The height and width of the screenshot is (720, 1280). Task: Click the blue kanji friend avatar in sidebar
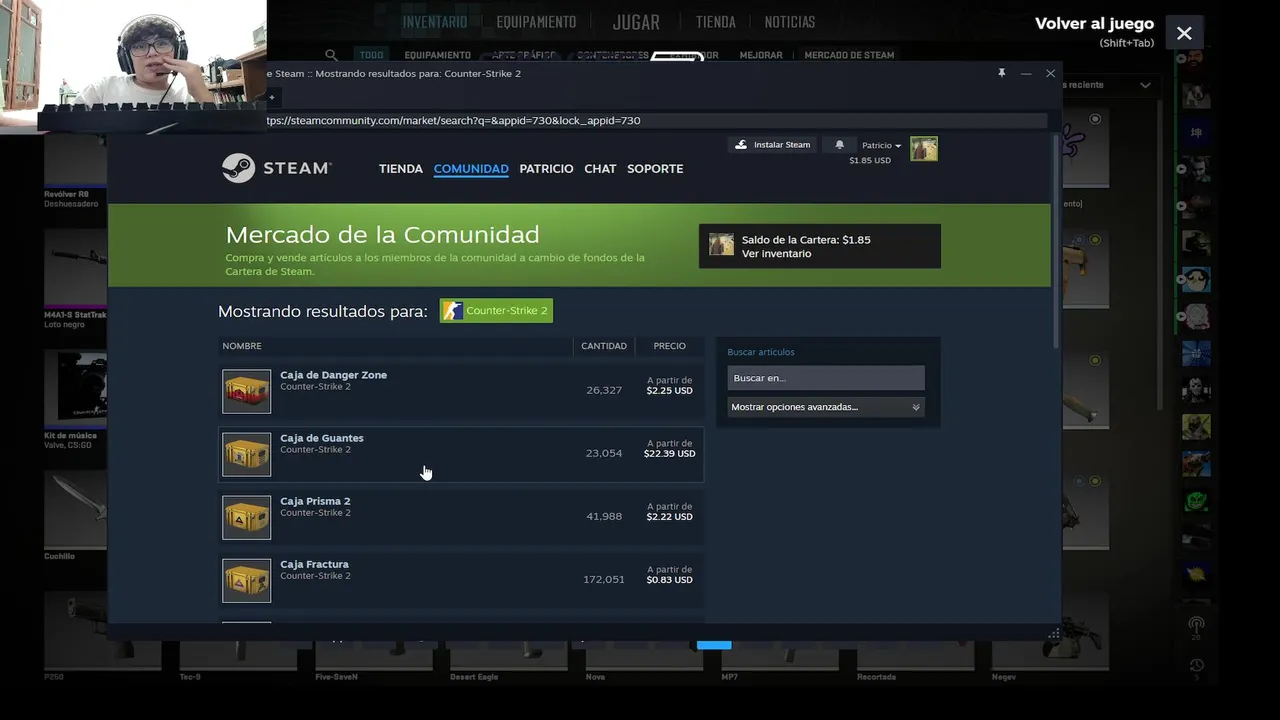[x=1196, y=133]
